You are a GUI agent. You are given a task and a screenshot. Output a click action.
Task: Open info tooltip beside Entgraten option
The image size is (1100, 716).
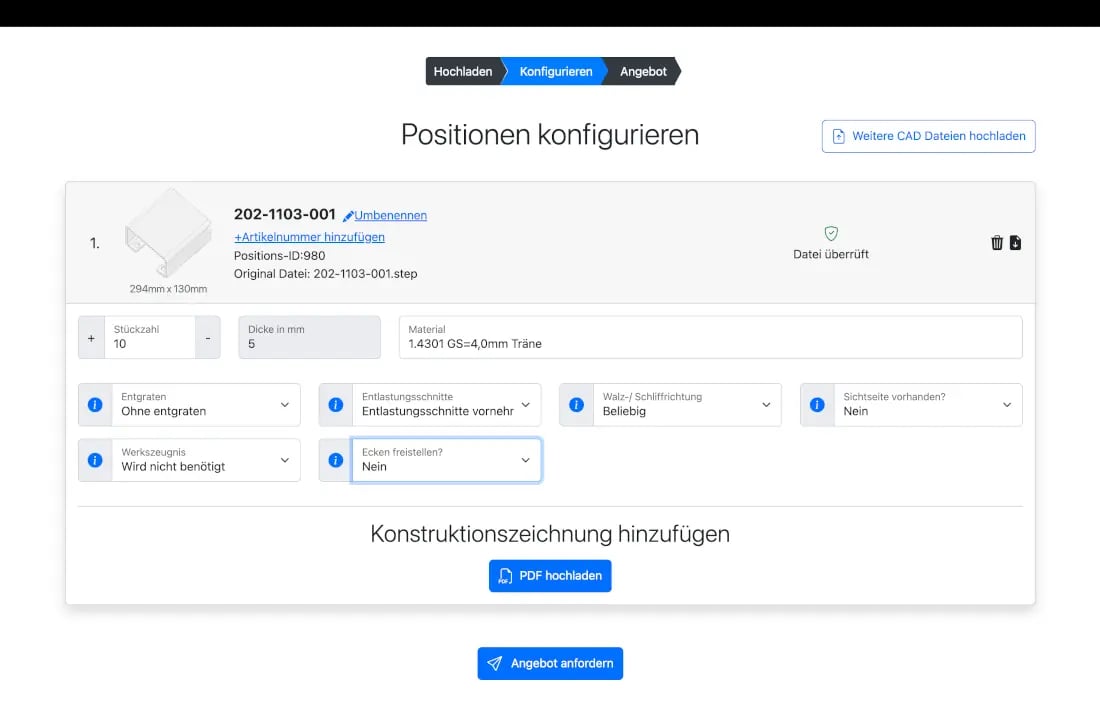pos(94,404)
